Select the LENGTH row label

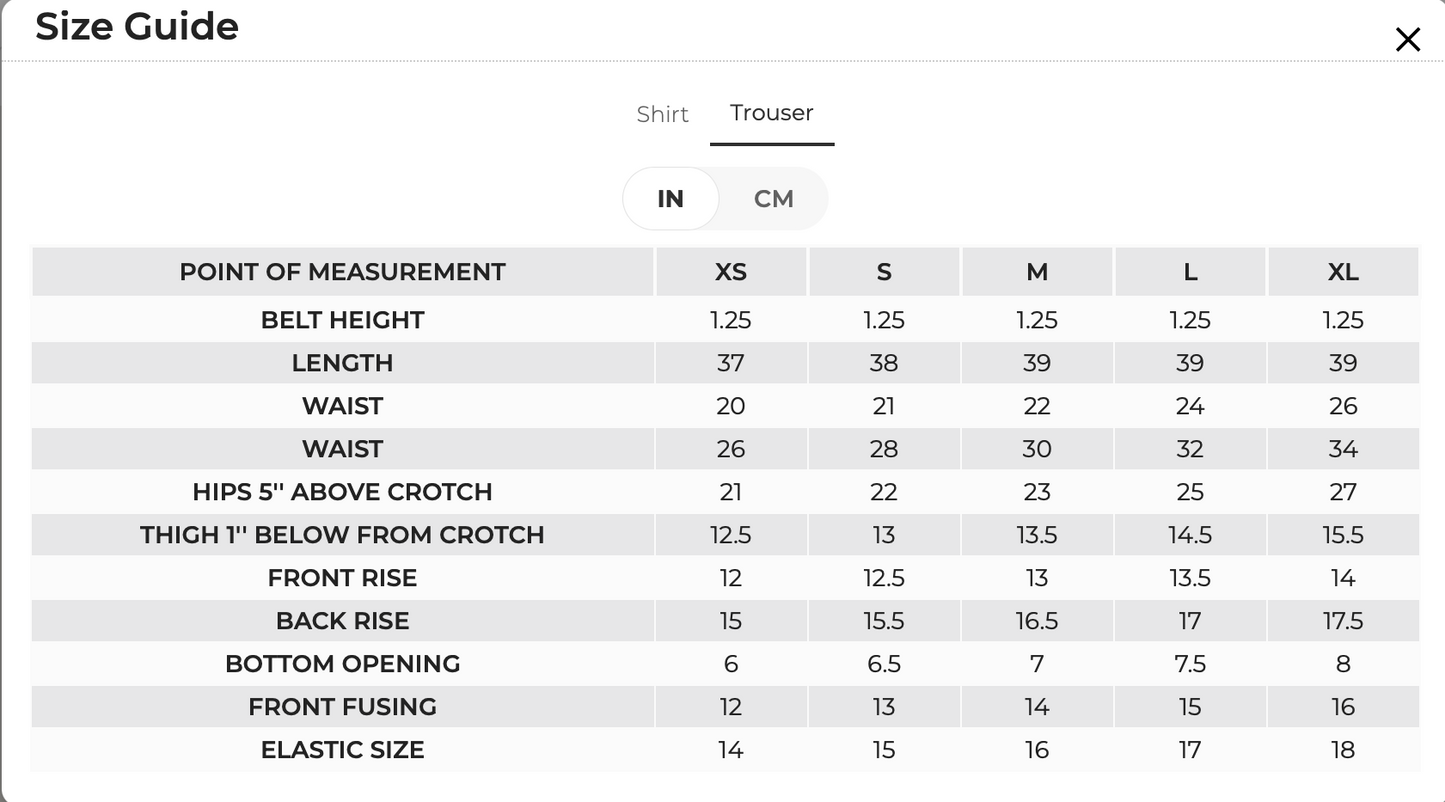343,363
